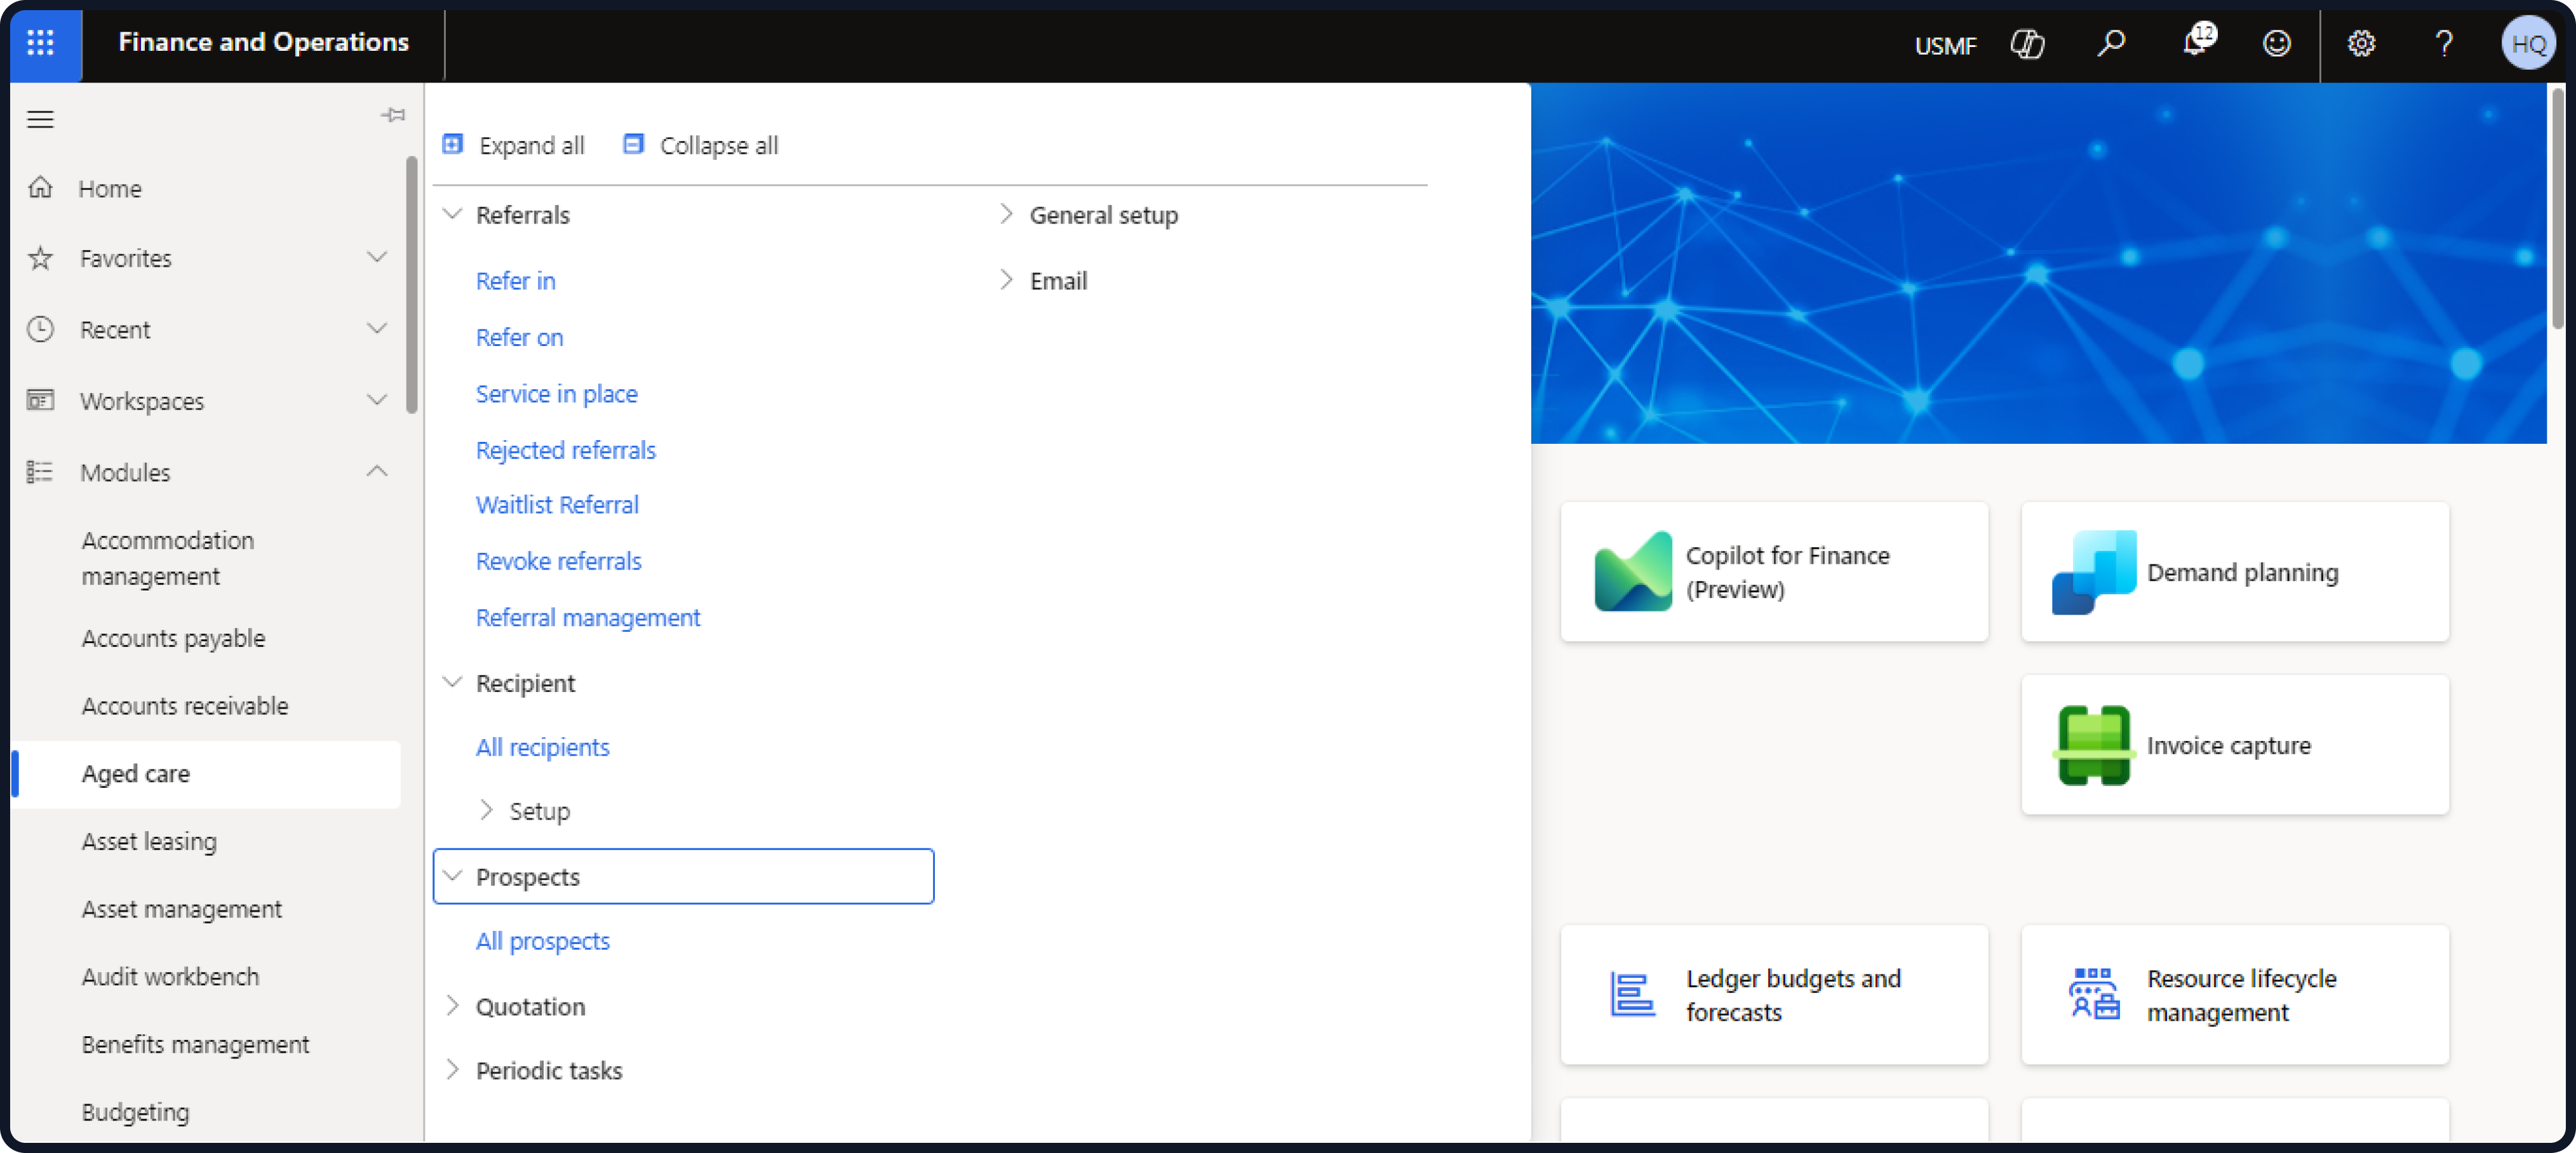Screen dimensions: 2576x1153
Task: Expand the Setup group under Recipient
Action: click(x=486, y=810)
